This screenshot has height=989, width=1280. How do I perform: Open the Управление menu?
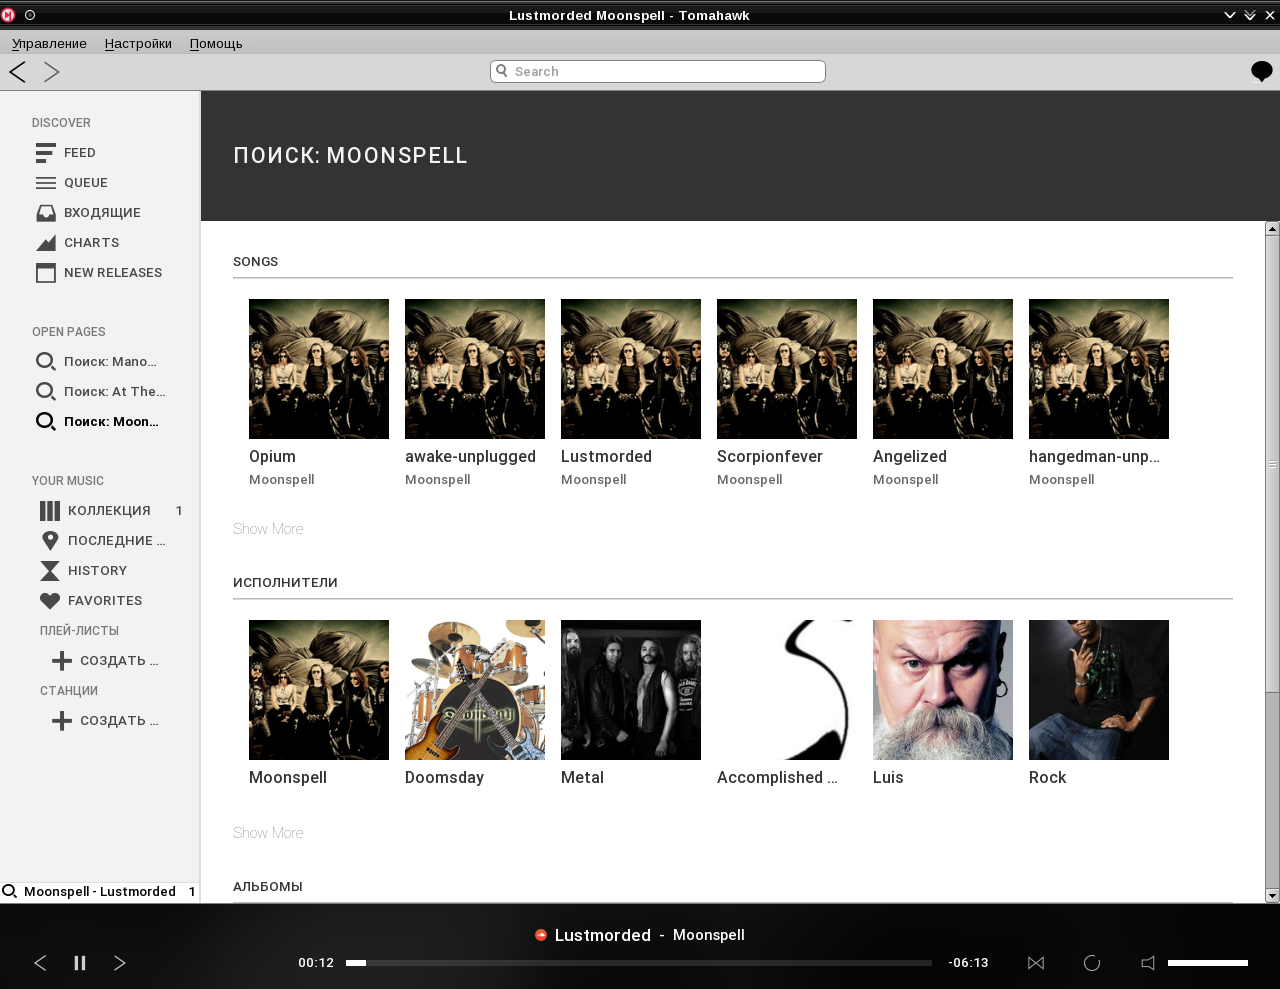[x=49, y=44]
